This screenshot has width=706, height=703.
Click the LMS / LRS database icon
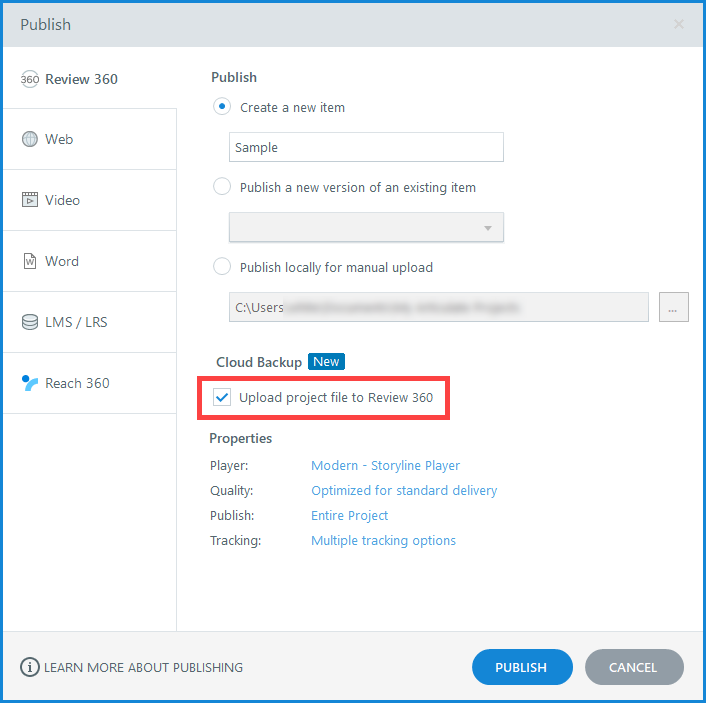coord(30,322)
